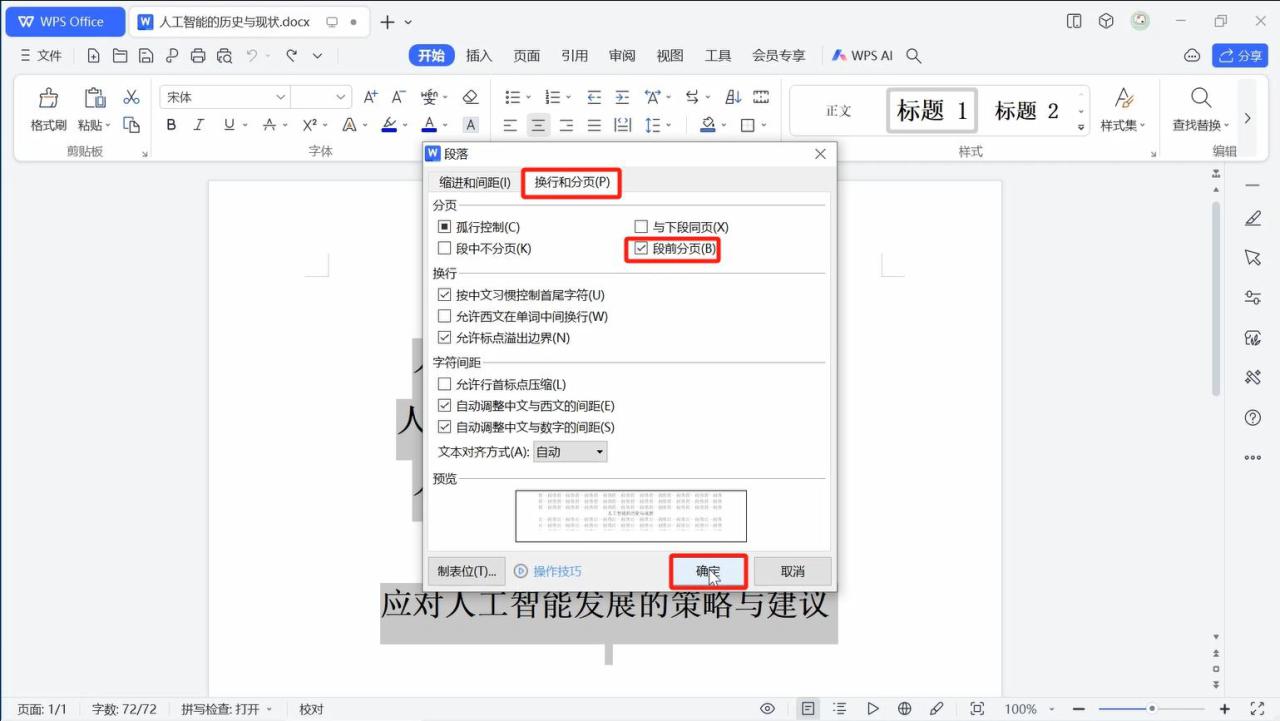Click the Paste (粘贴) clipboard icon
Viewport: 1280px width, 721px height.
click(x=95, y=98)
